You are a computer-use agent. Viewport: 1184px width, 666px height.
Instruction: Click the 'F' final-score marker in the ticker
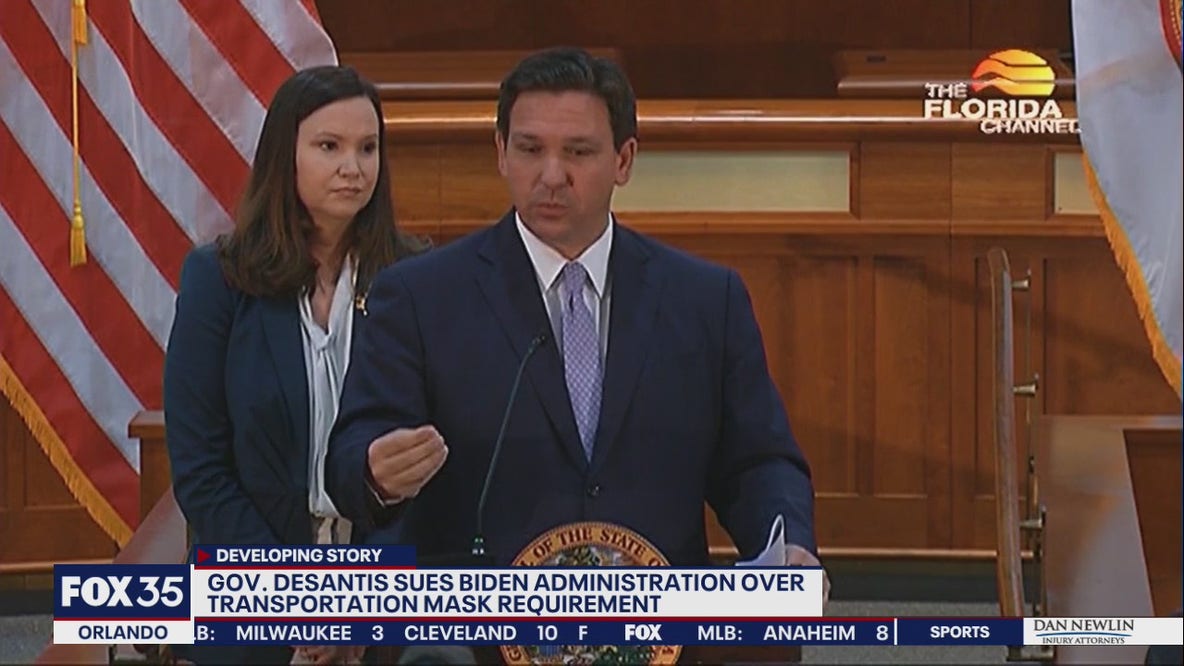pos(582,633)
